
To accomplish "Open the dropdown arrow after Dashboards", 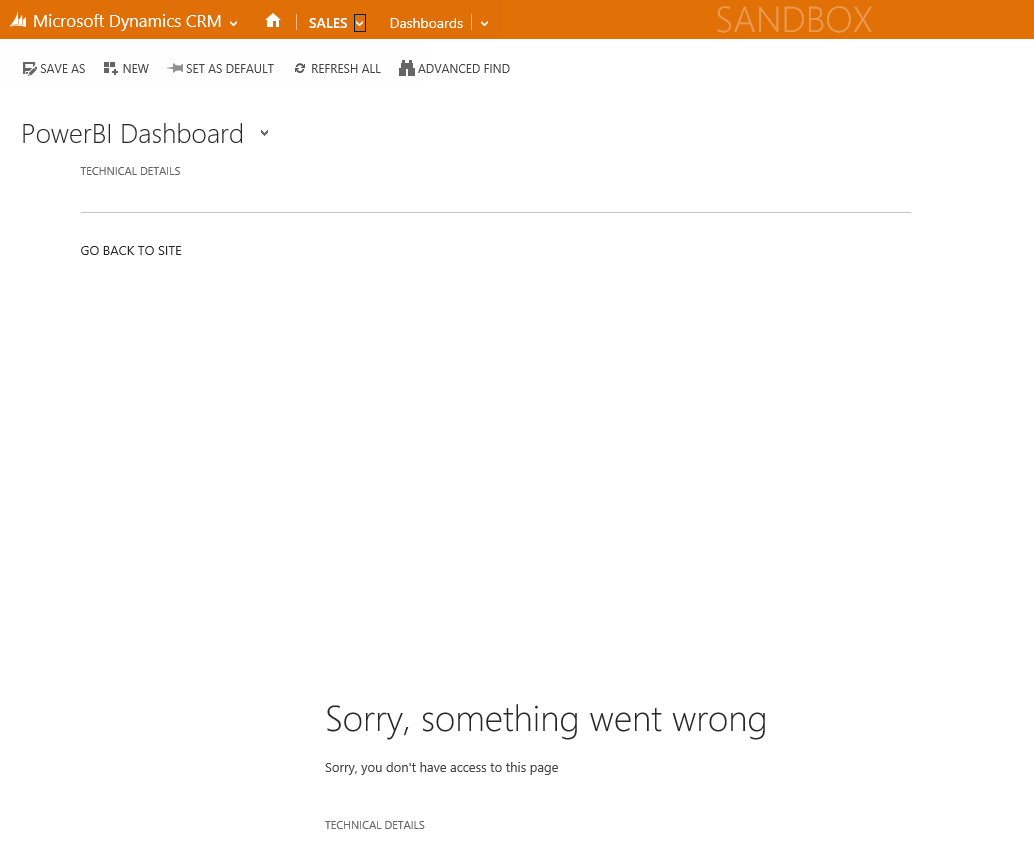I will point(485,23).
